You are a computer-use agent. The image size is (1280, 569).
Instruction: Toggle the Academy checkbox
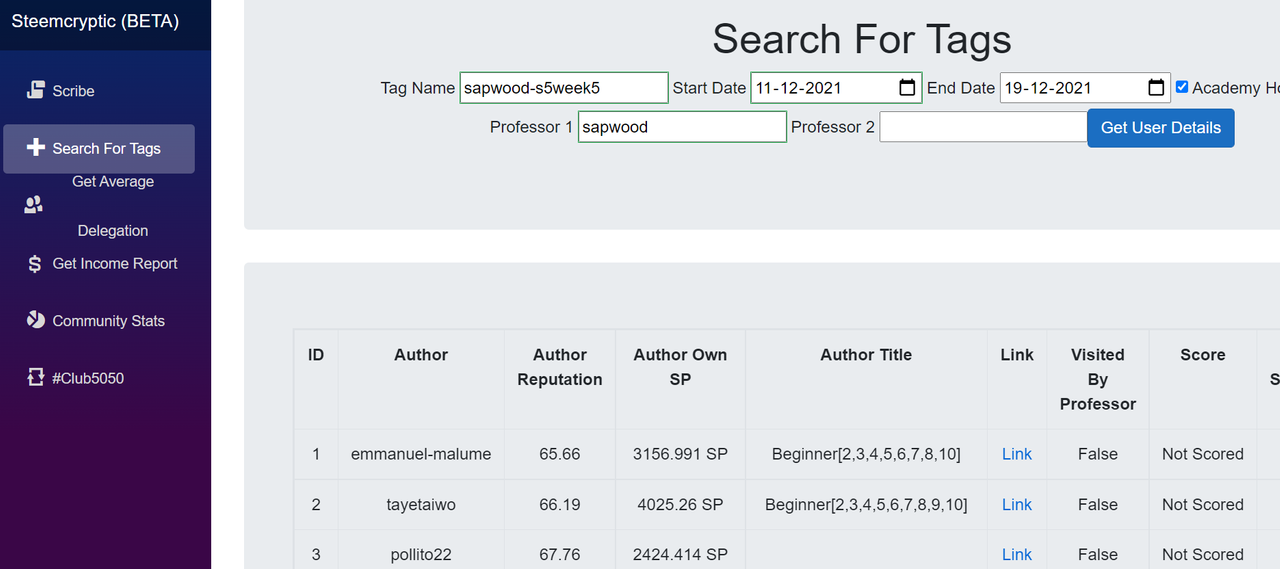click(x=1182, y=87)
